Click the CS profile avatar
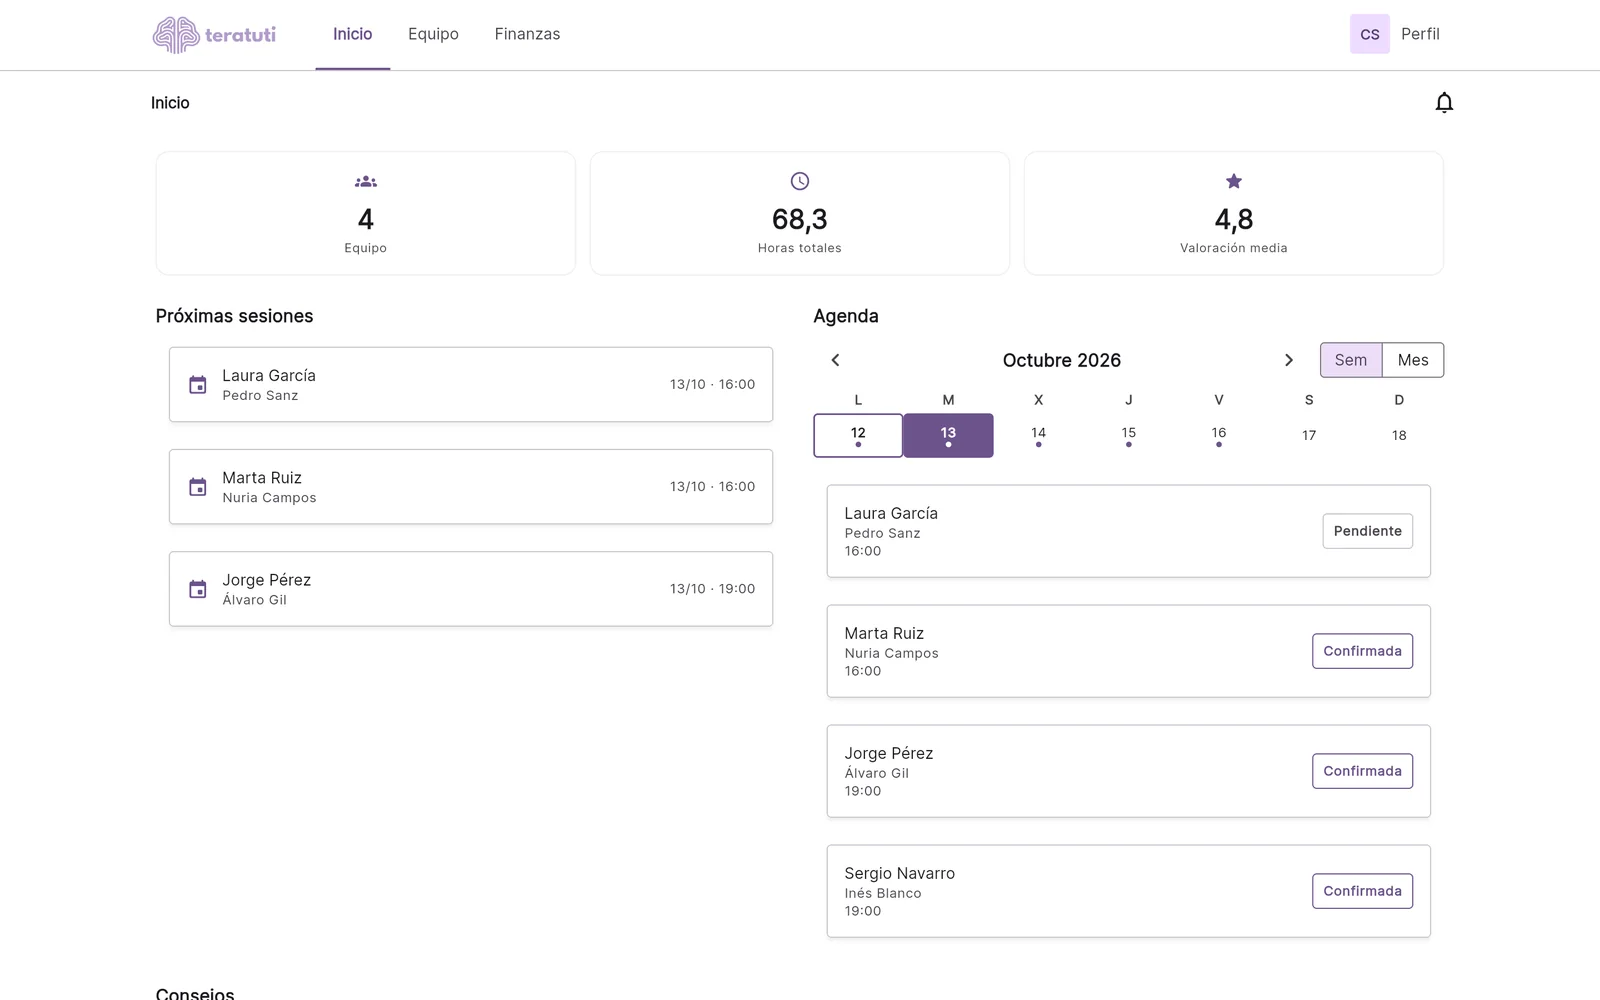1600x1000 pixels. click(1370, 34)
